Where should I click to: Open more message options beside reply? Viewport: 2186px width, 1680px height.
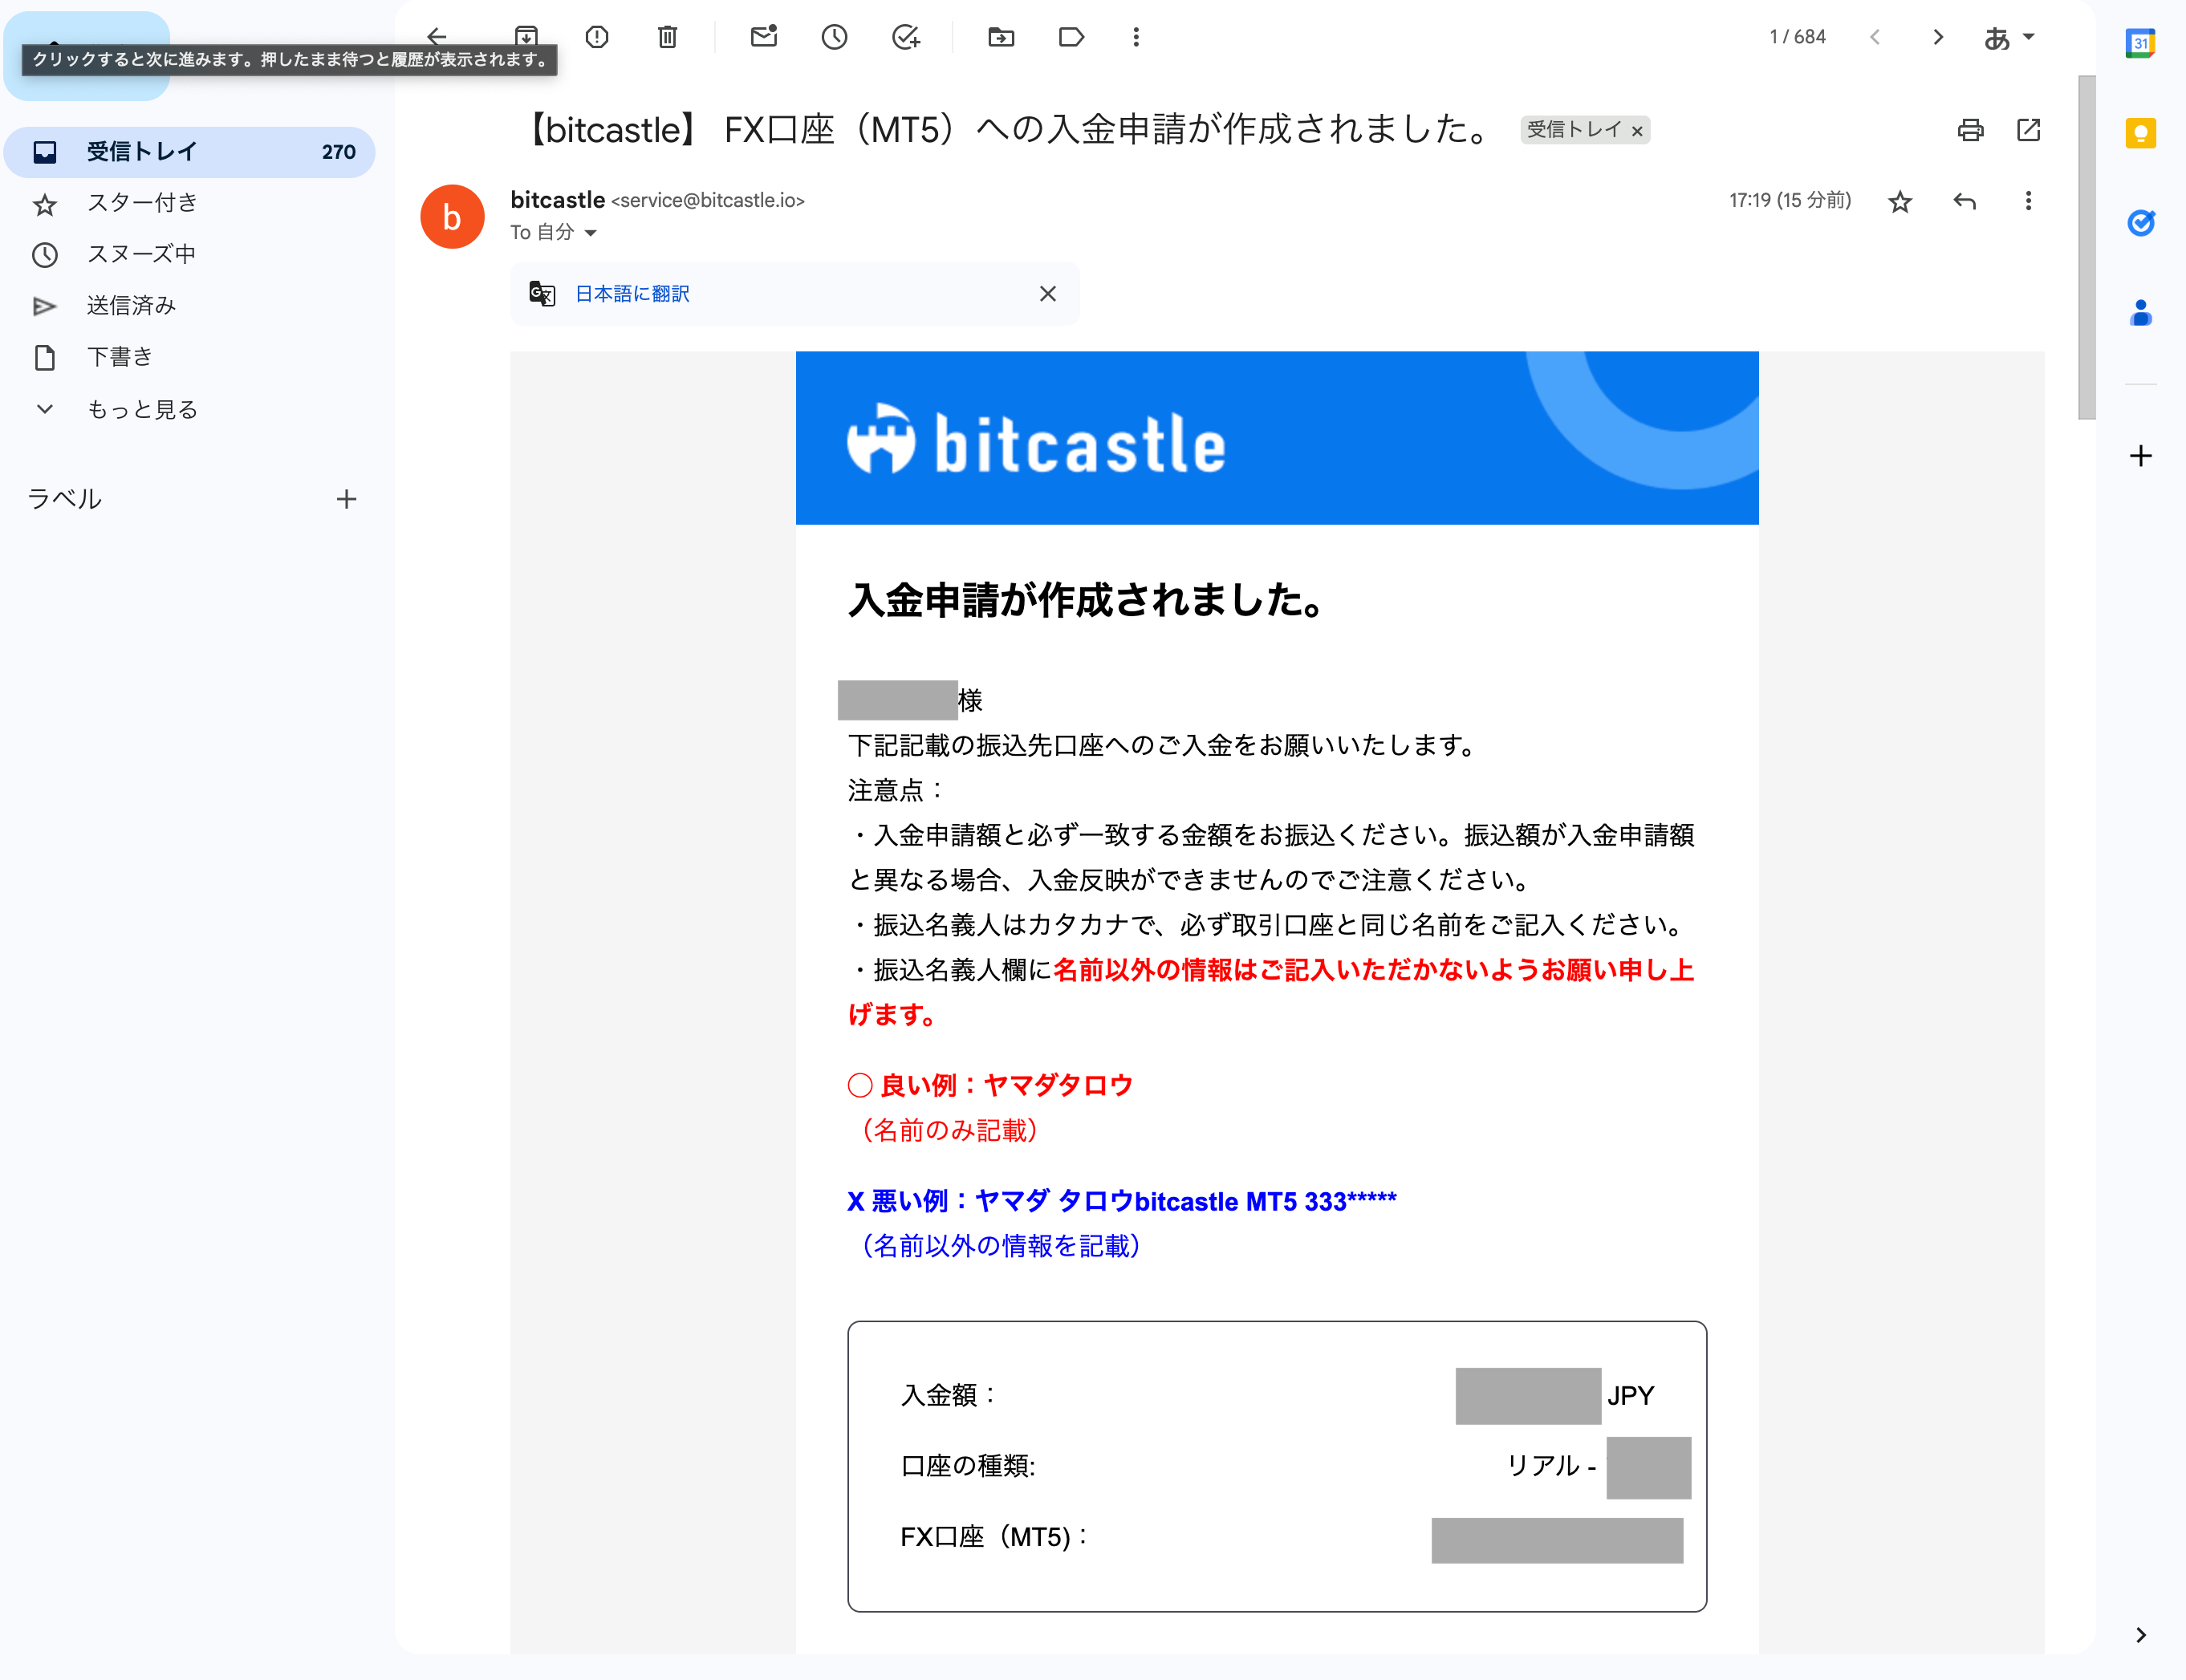coord(2029,201)
